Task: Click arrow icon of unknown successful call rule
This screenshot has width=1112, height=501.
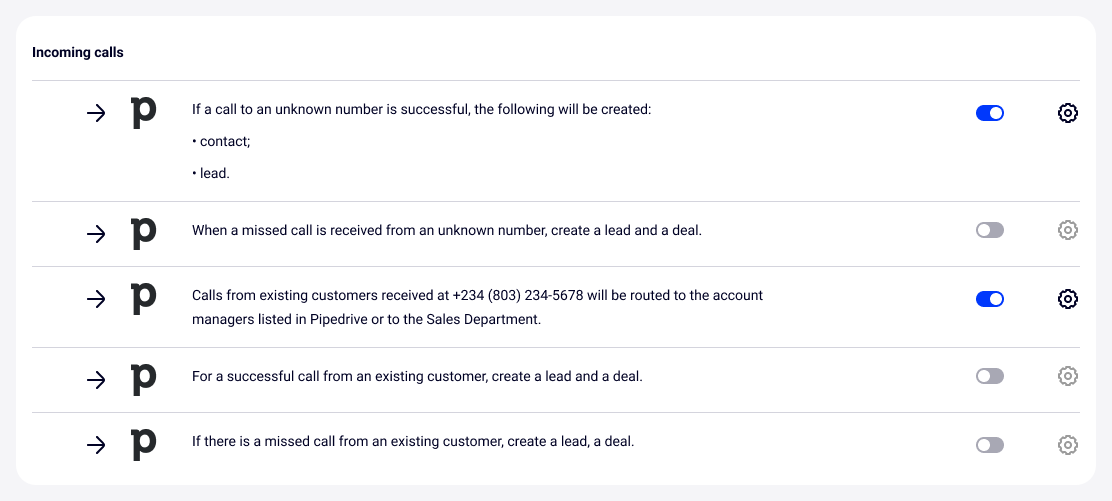Action: coord(96,113)
